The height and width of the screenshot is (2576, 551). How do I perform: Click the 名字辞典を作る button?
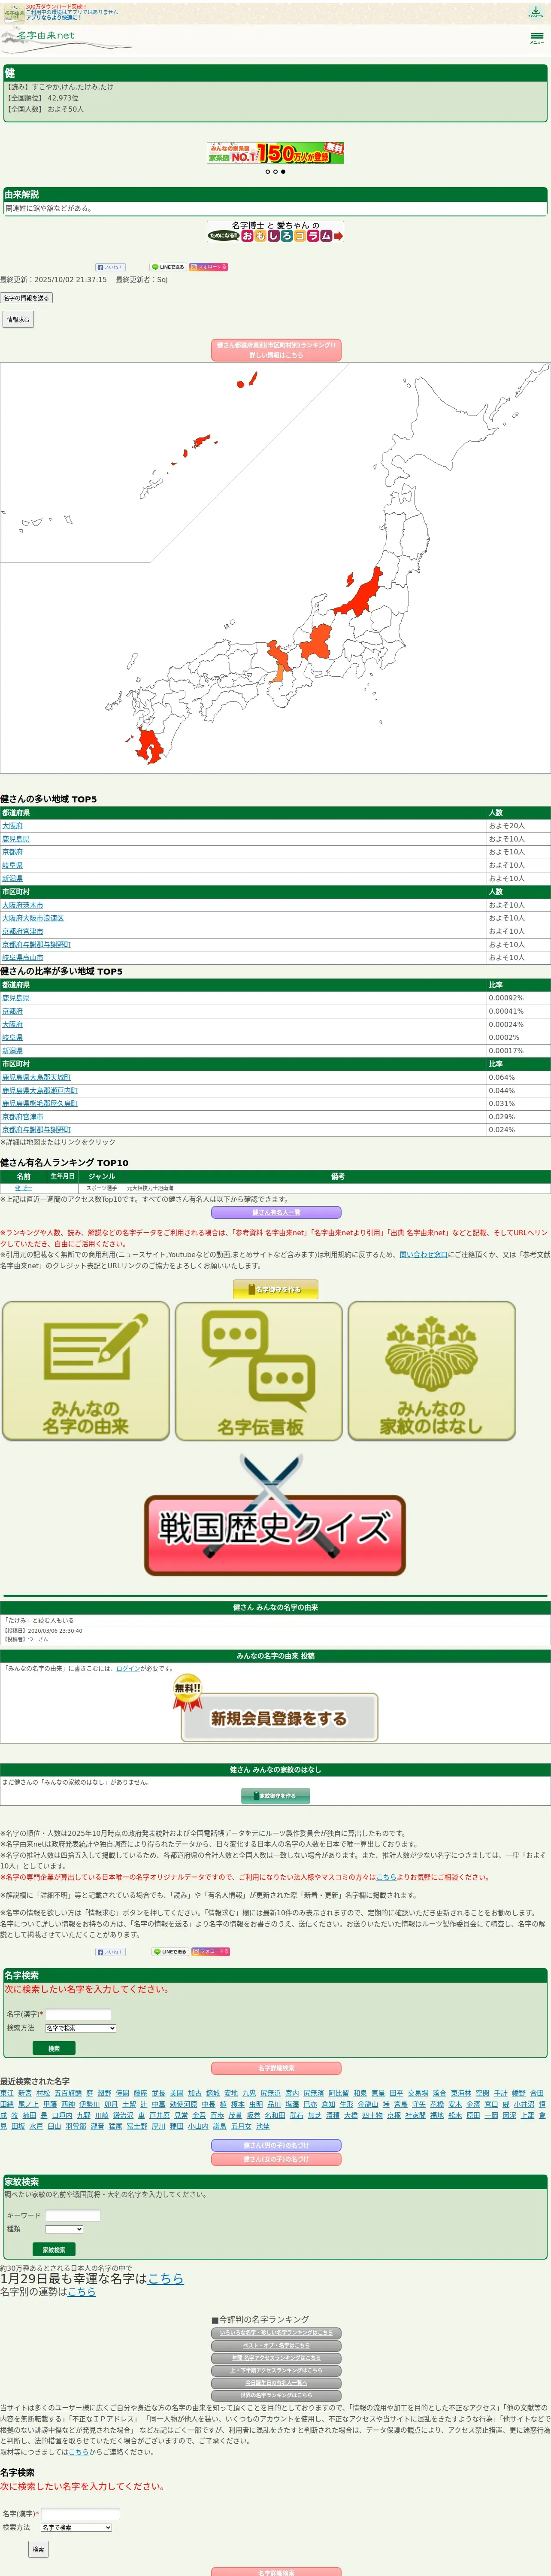coord(276,1289)
